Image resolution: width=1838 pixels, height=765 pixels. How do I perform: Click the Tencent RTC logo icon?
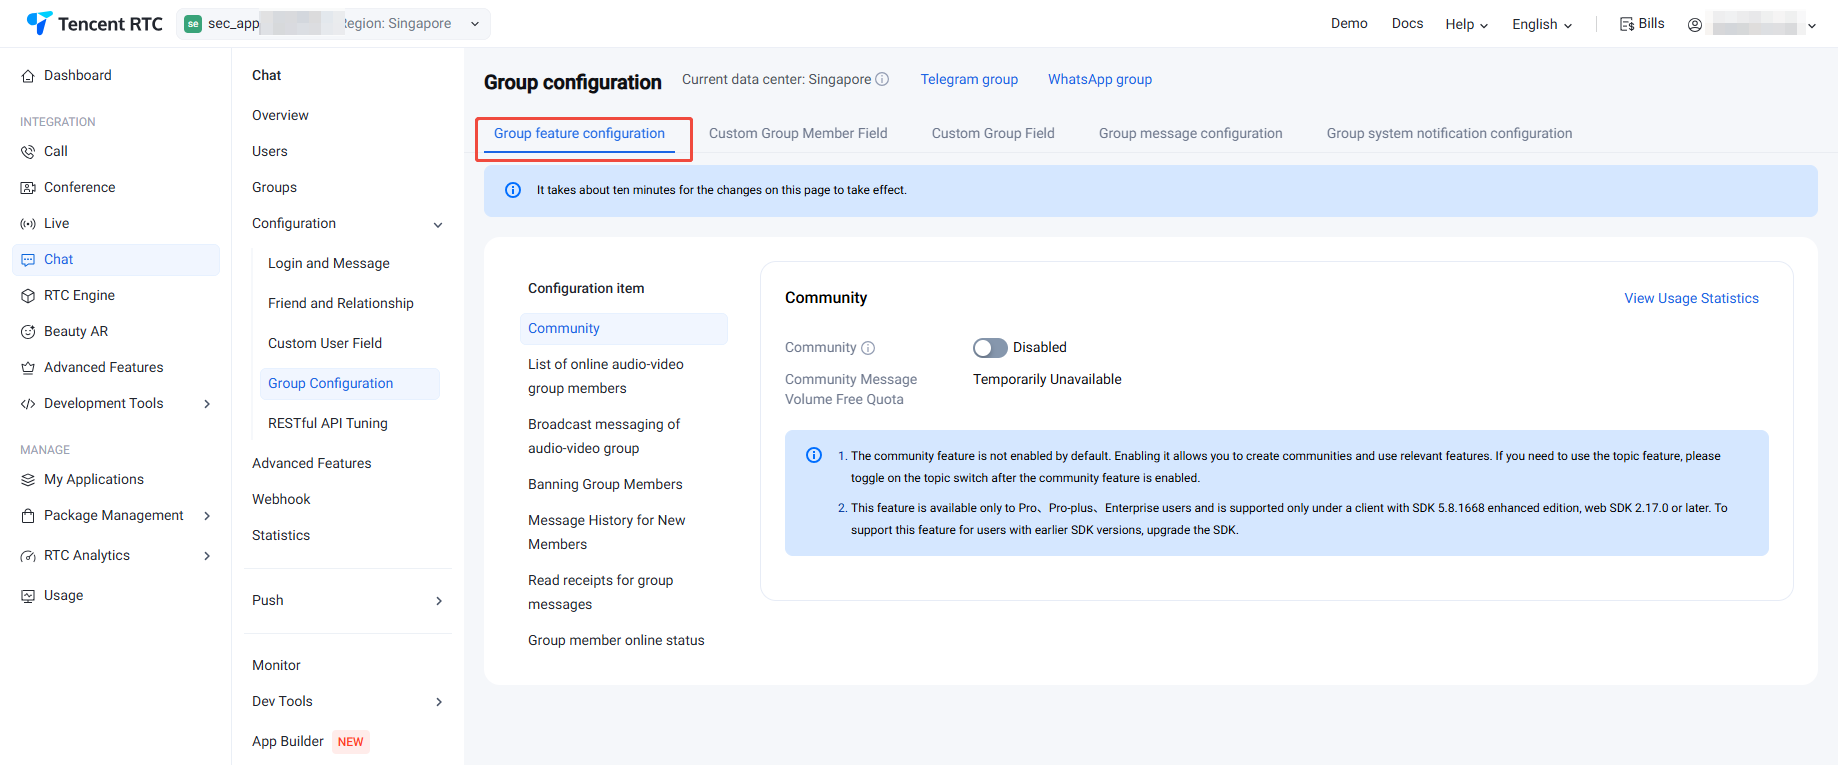pyautogui.click(x=39, y=23)
